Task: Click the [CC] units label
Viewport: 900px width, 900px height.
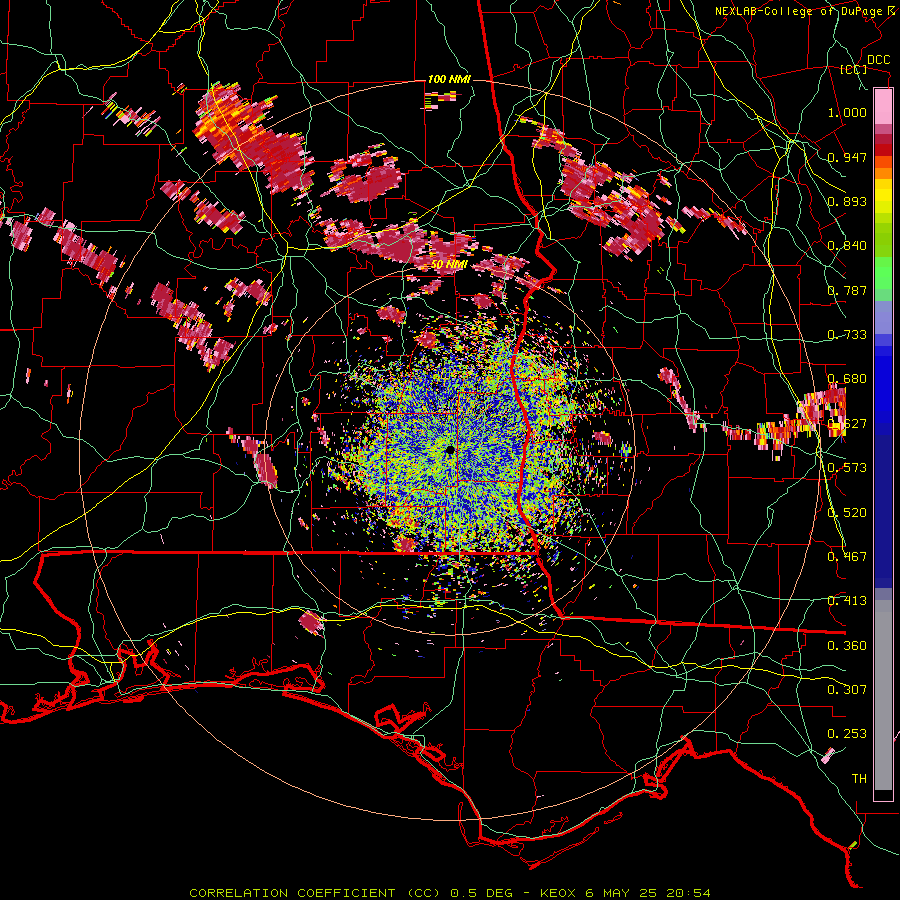Action: coord(853,69)
